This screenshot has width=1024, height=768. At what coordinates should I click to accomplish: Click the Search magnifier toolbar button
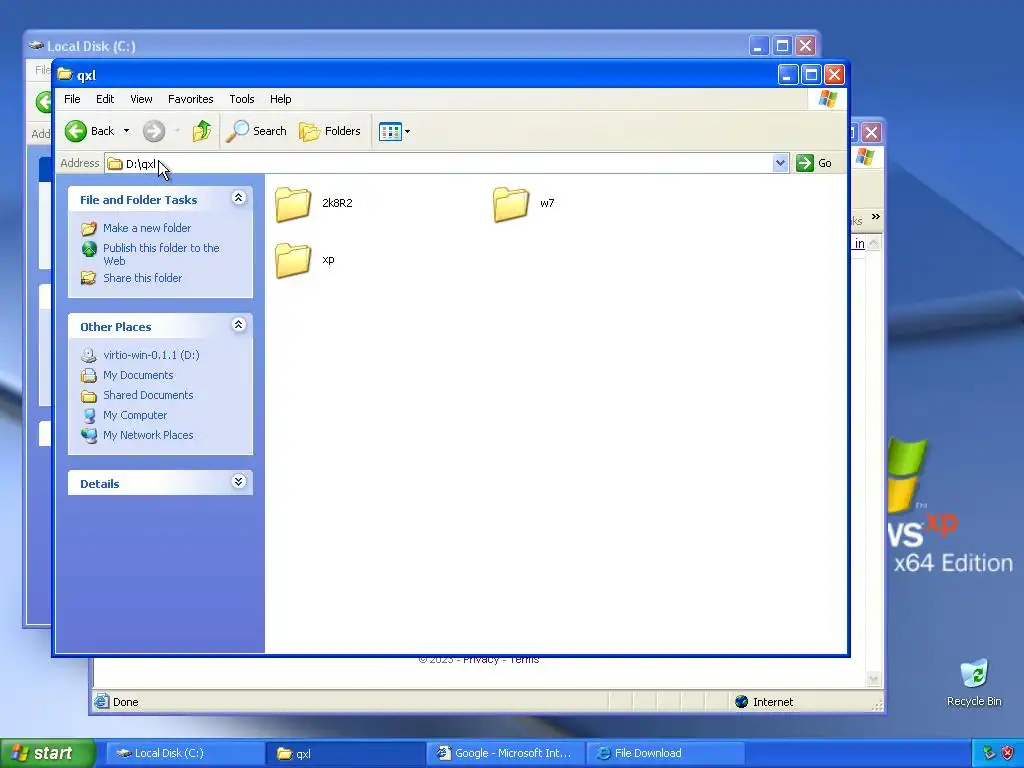tap(257, 131)
